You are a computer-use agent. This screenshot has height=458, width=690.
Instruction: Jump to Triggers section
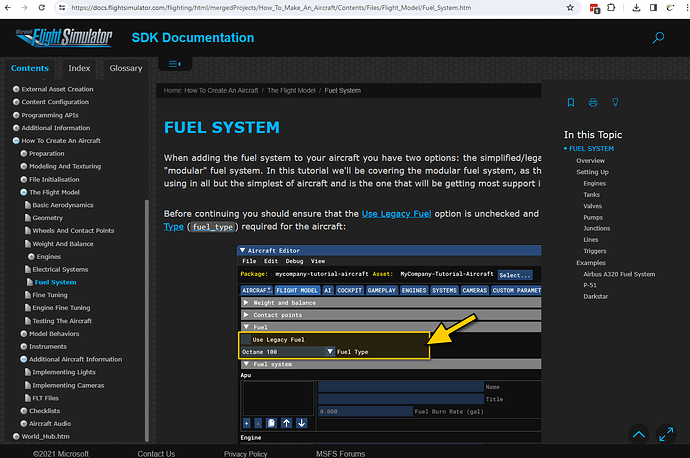tap(595, 251)
